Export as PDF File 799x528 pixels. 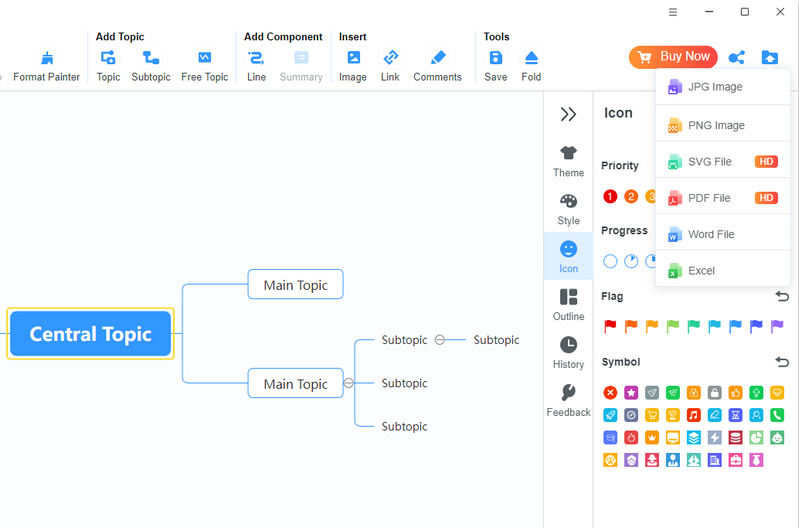pos(723,198)
